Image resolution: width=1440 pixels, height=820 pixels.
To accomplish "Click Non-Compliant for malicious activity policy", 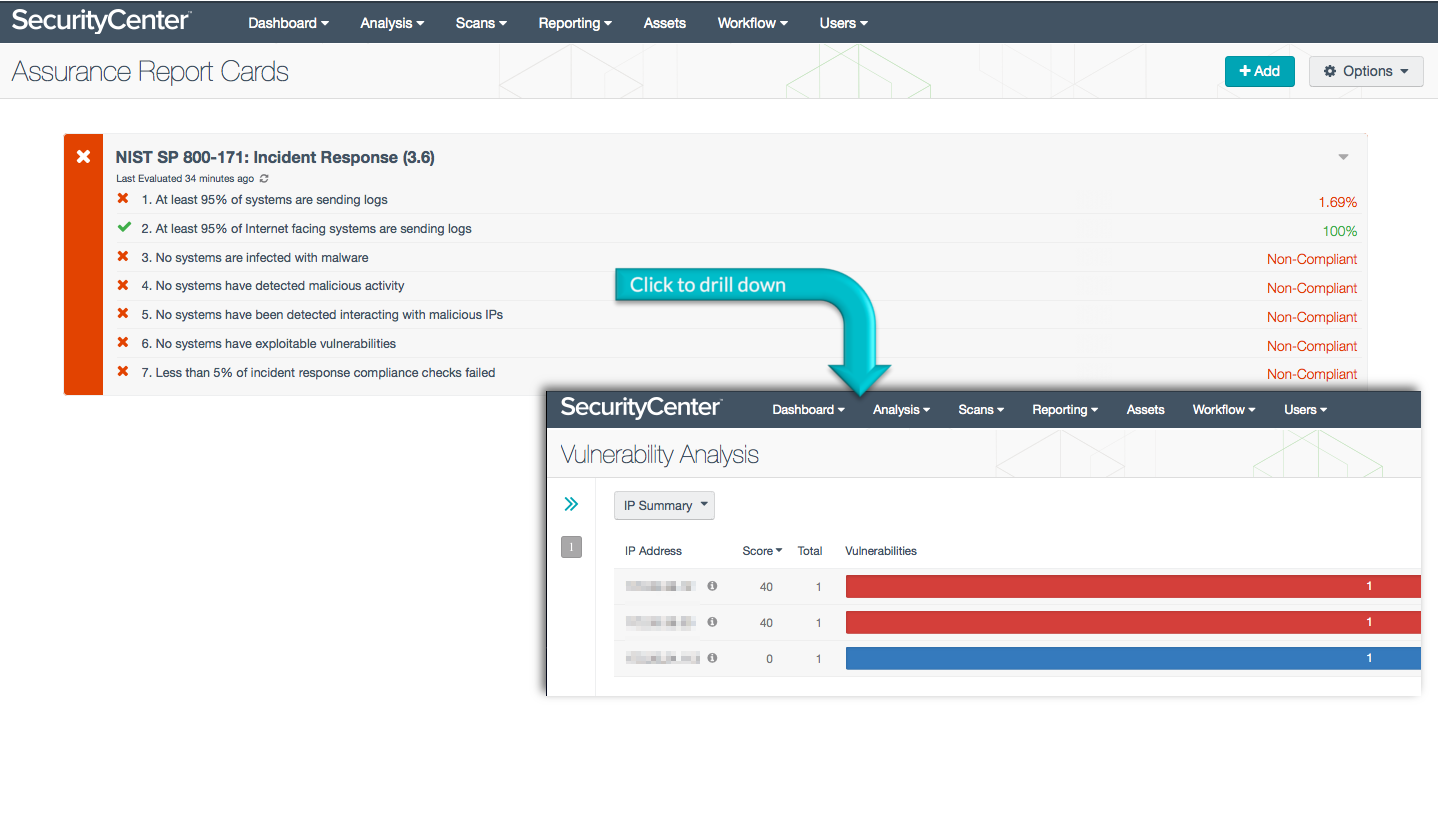I will [1312, 288].
